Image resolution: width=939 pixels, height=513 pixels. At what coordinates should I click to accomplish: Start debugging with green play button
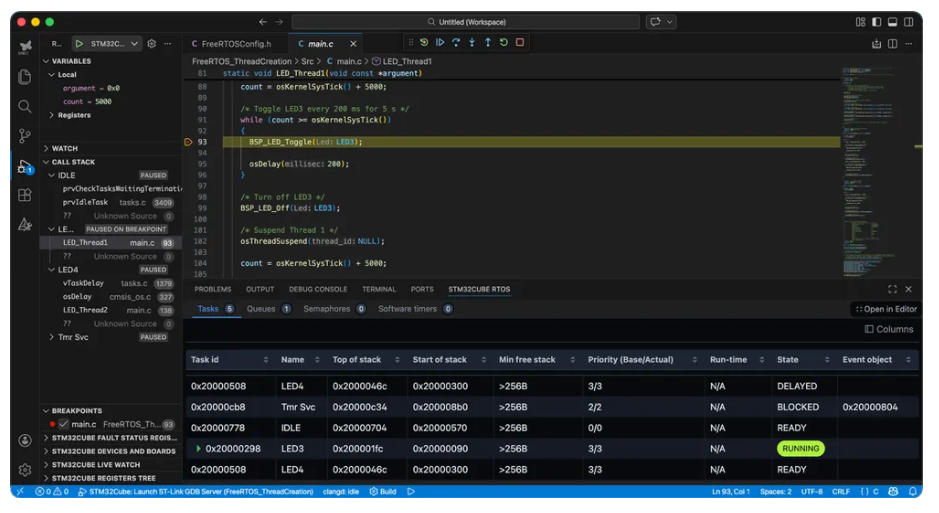(x=79, y=44)
